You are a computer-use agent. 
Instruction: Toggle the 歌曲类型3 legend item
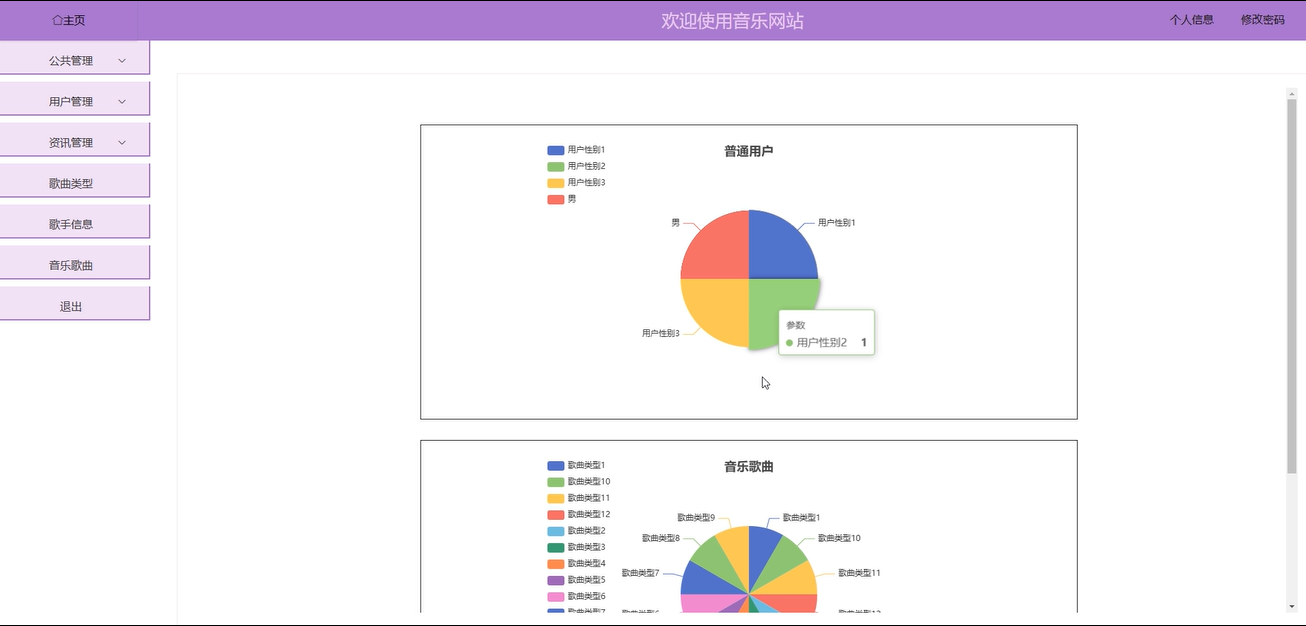click(x=576, y=547)
